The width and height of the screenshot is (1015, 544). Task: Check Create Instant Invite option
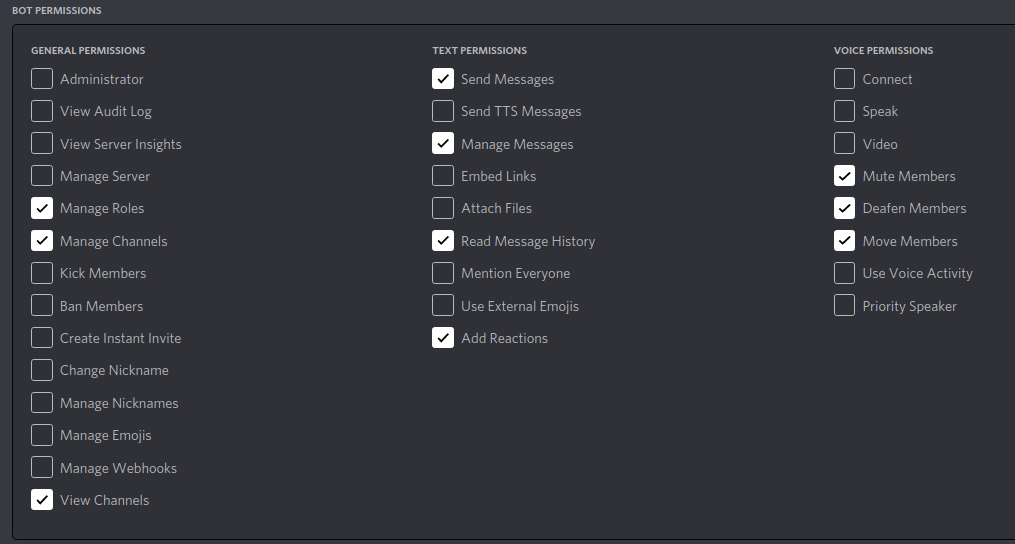pyautogui.click(x=42, y=338)
